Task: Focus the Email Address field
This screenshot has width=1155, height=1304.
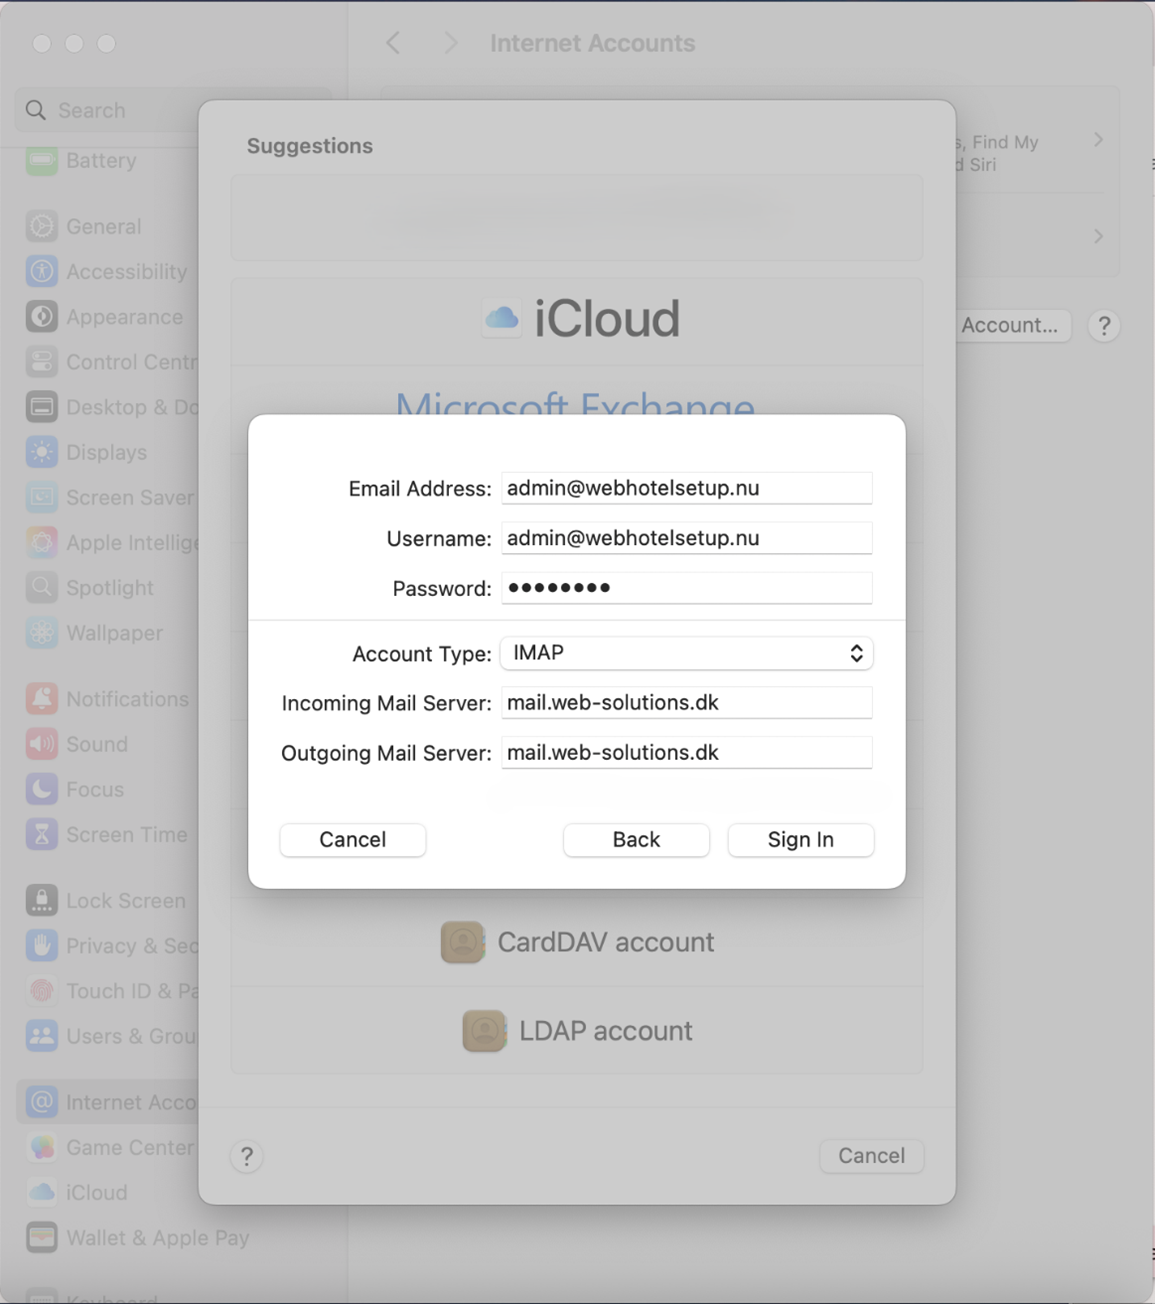Action: pyautogui.click(x=686, y=488)
